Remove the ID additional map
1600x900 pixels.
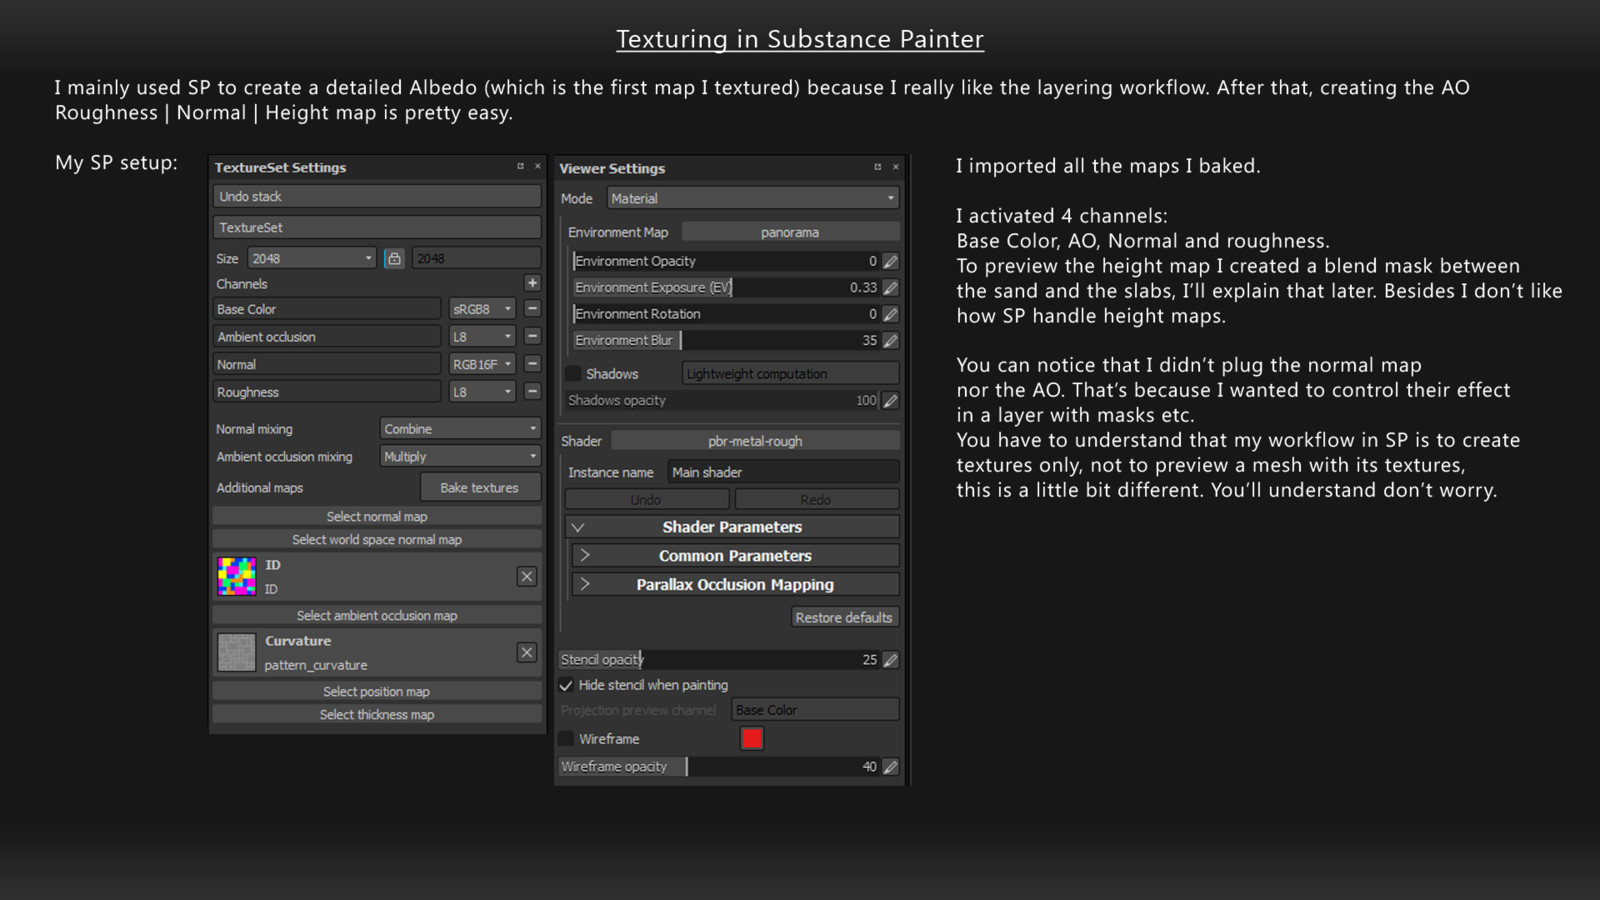click(x=527, y=577)
